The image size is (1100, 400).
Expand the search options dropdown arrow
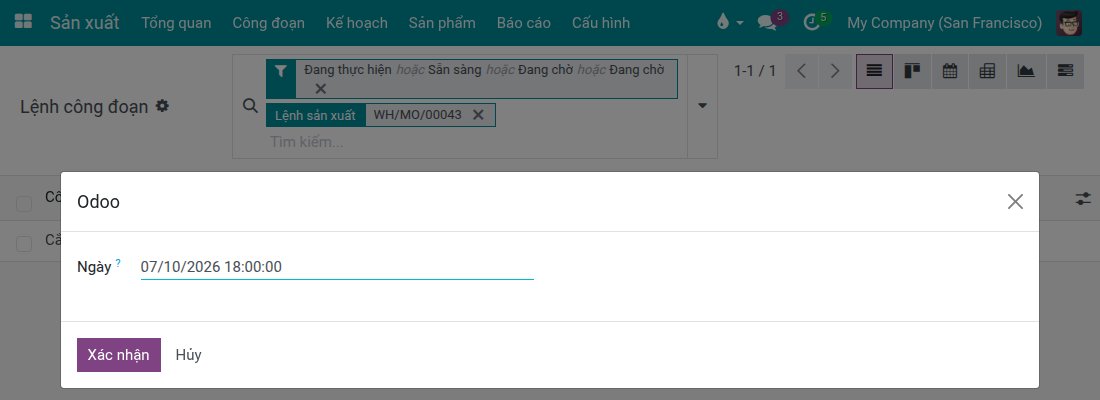coord(702,106)
